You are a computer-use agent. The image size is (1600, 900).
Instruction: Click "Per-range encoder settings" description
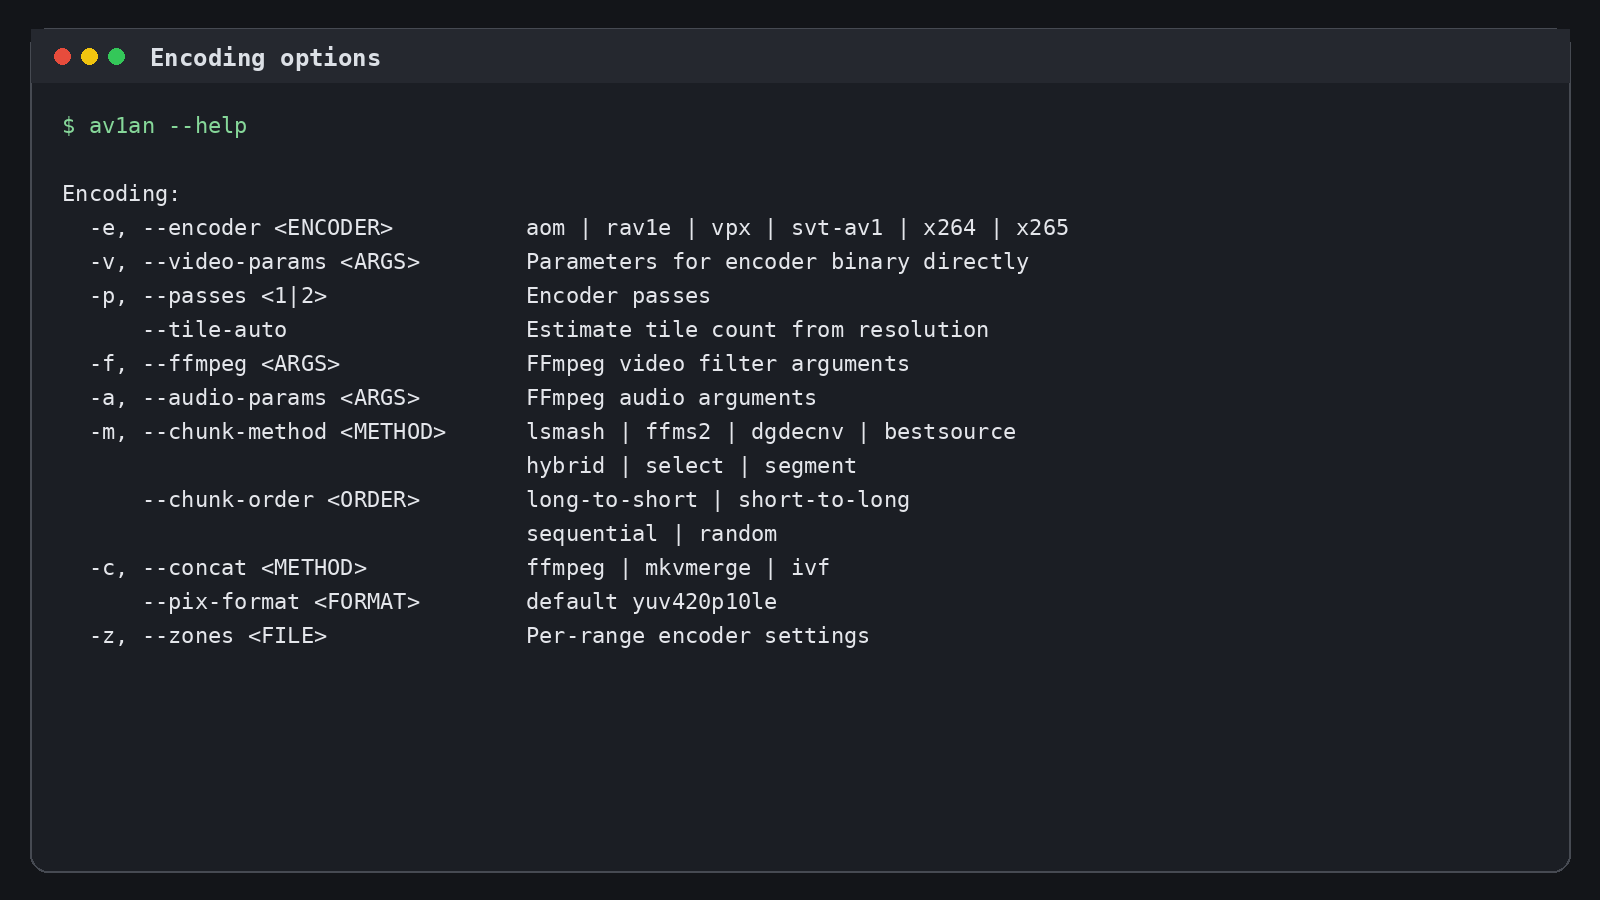click(698, 636)
